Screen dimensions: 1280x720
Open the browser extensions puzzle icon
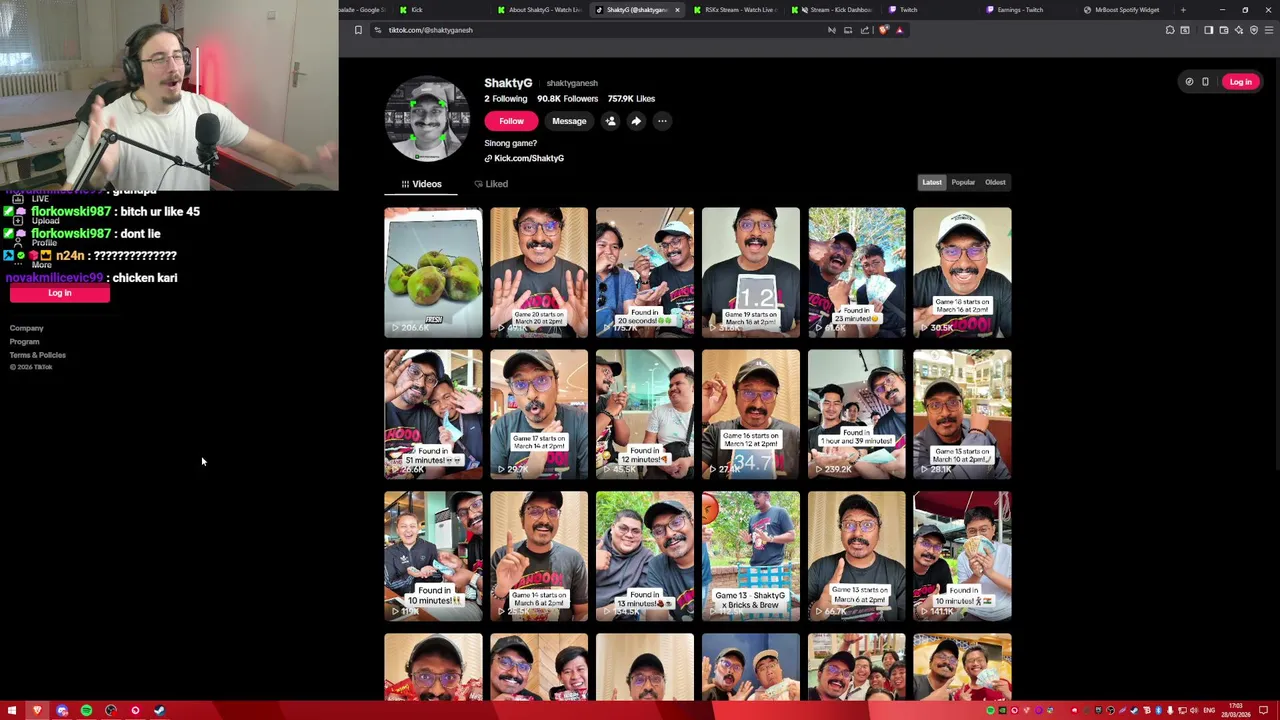click(1170, 30)
